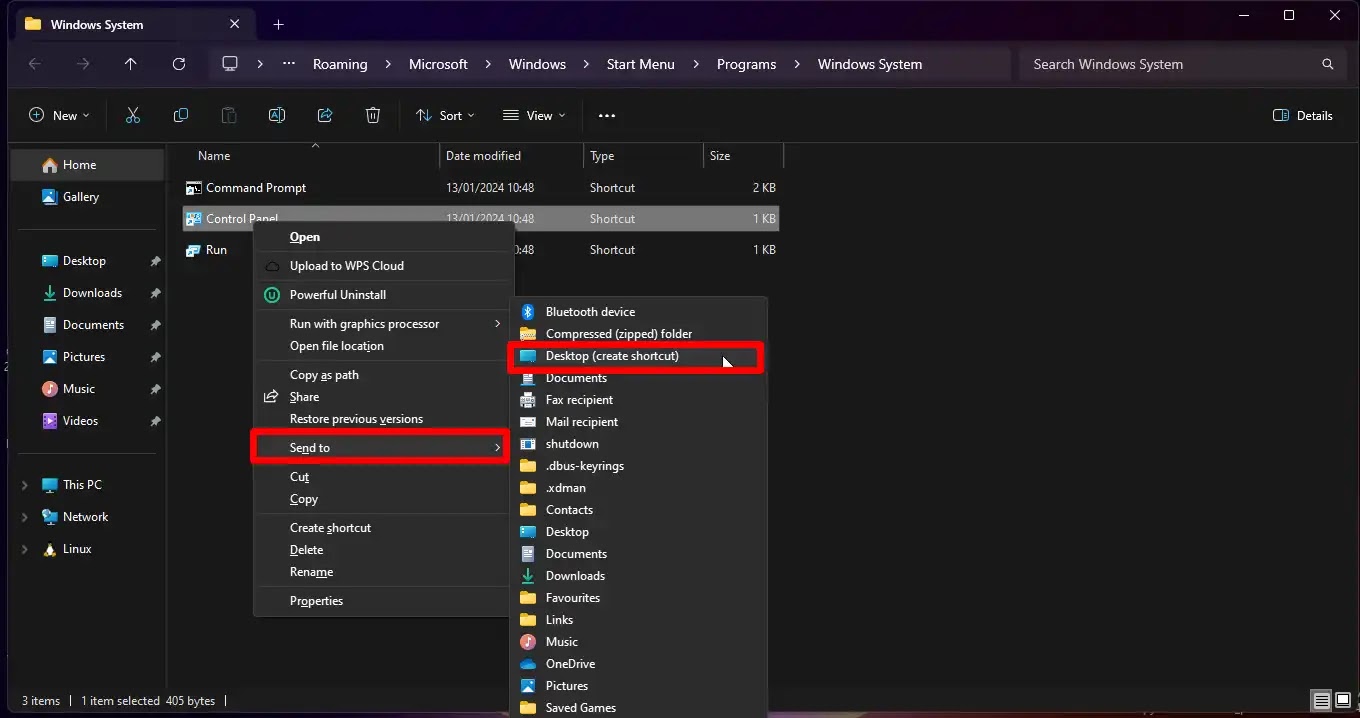
Task: Expand Network in navigation pane
Action: tap(25, 517)
